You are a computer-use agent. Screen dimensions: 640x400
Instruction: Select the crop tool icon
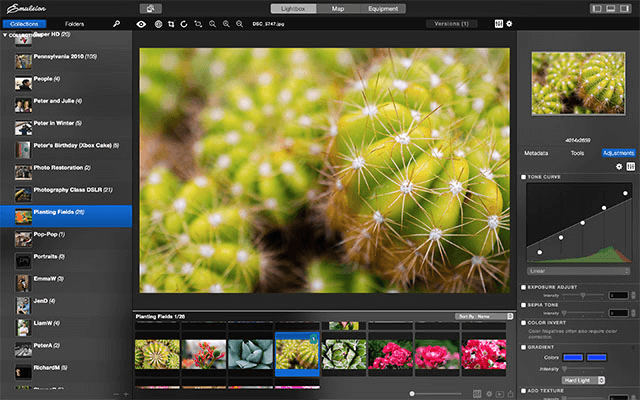[x=169, y=22]
